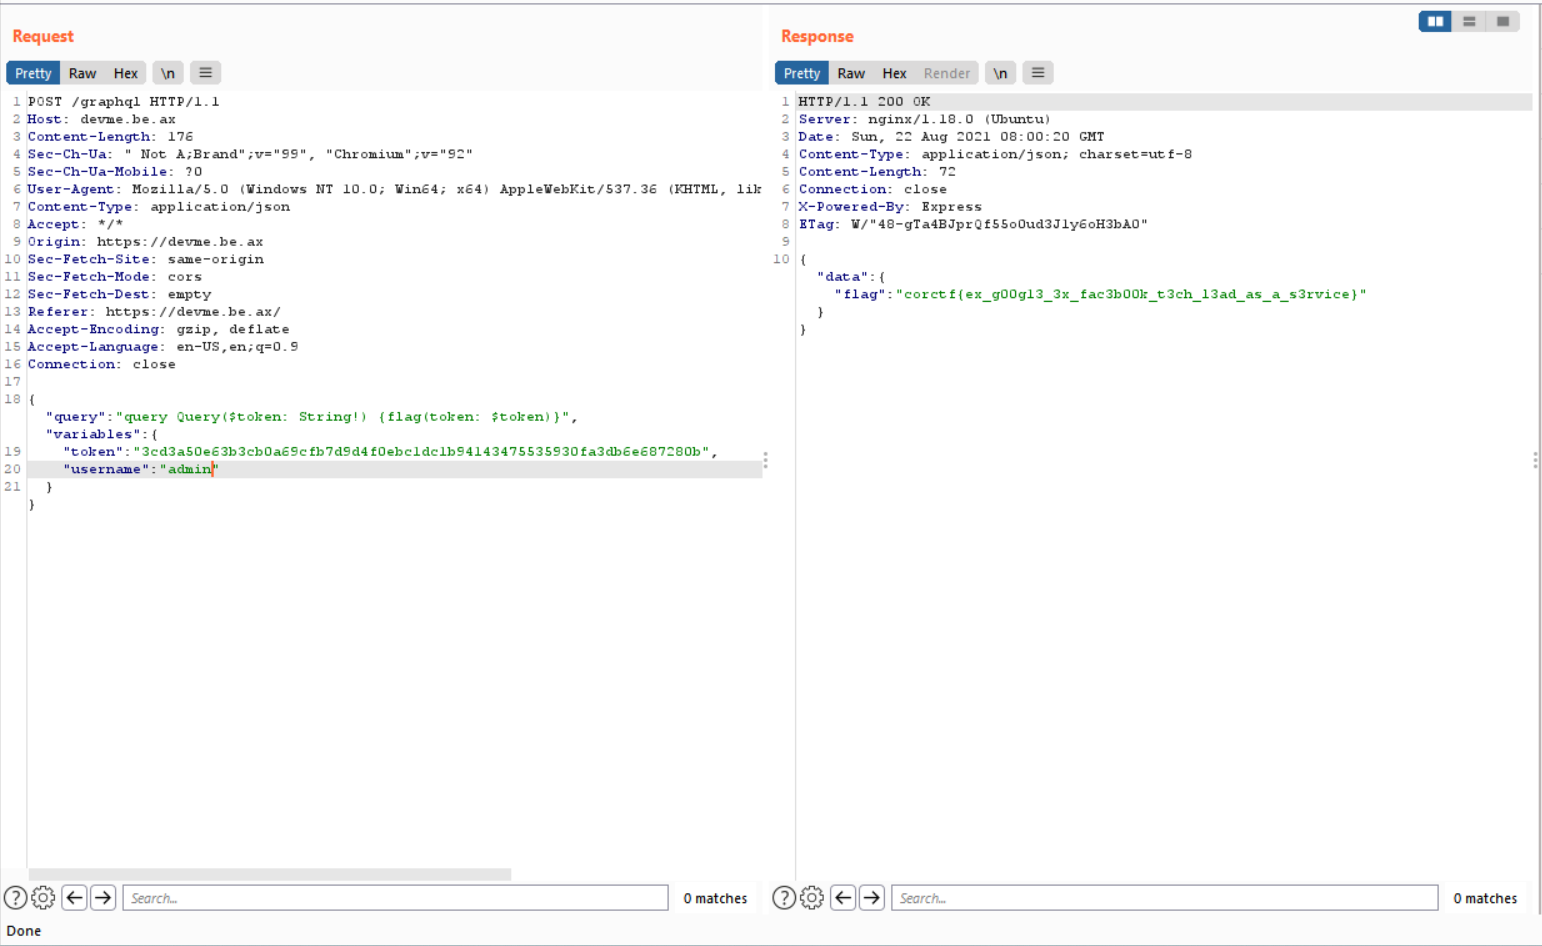Viewport: 1542px width, 946px height.
Task: Click the "data" key in response body
Action: 843,277
